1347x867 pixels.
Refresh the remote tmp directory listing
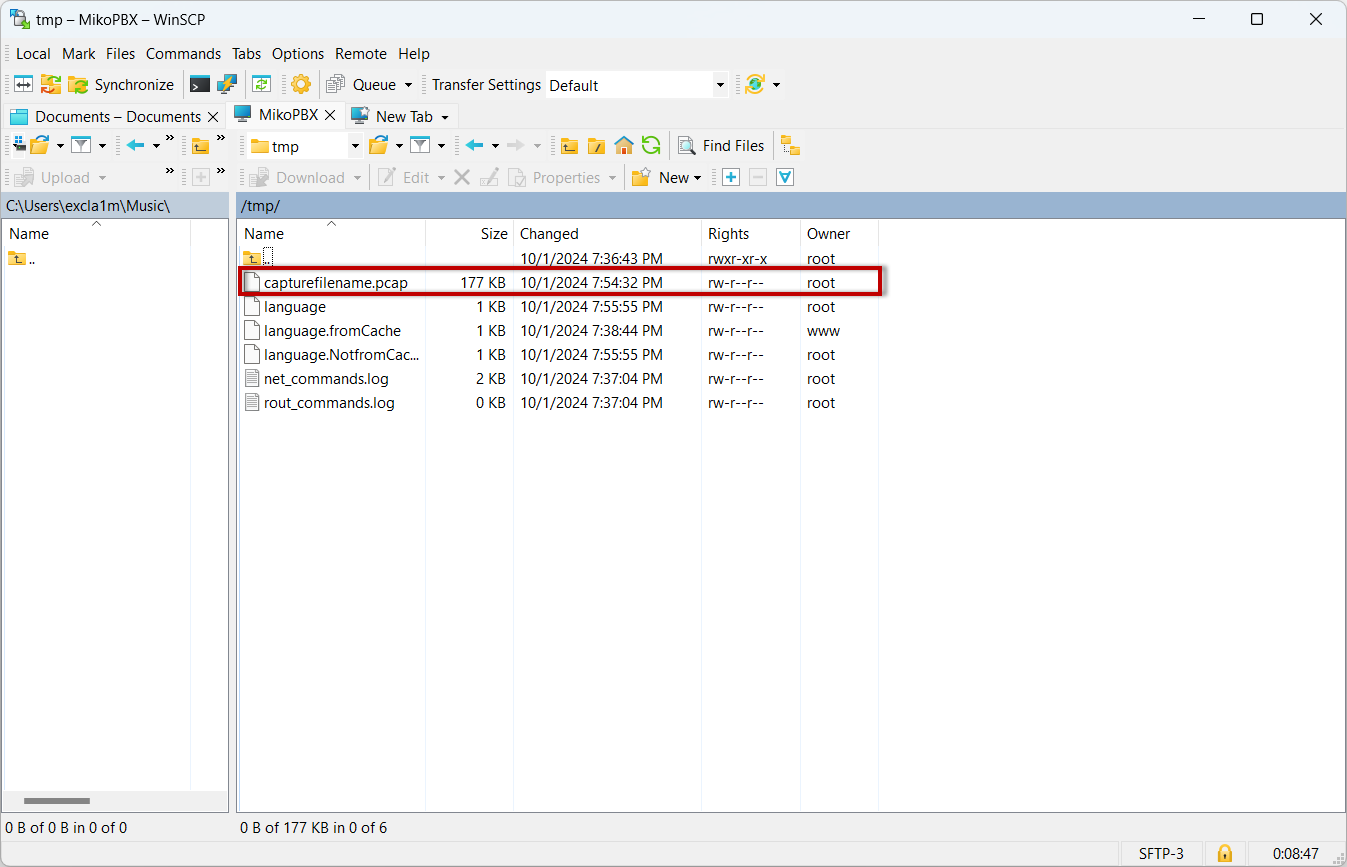[651, 146]
